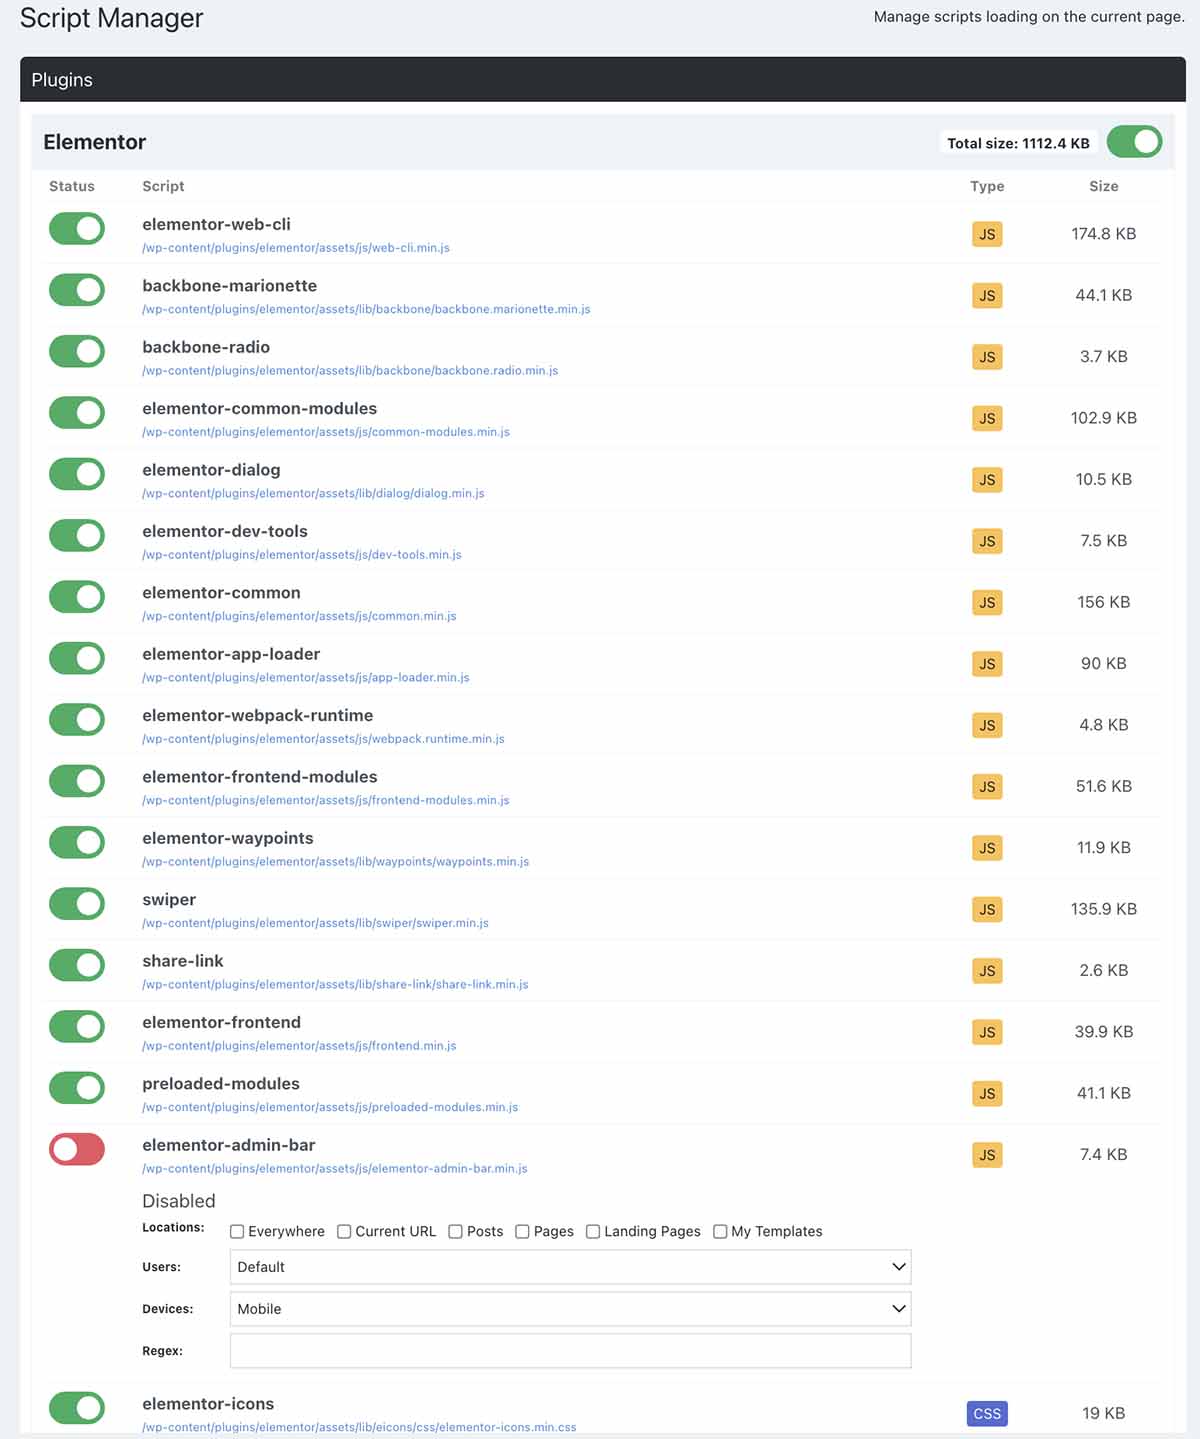Disable the backbone-marionette script switch
This screenshot has height=1439, width=1200.
[77, 290]
